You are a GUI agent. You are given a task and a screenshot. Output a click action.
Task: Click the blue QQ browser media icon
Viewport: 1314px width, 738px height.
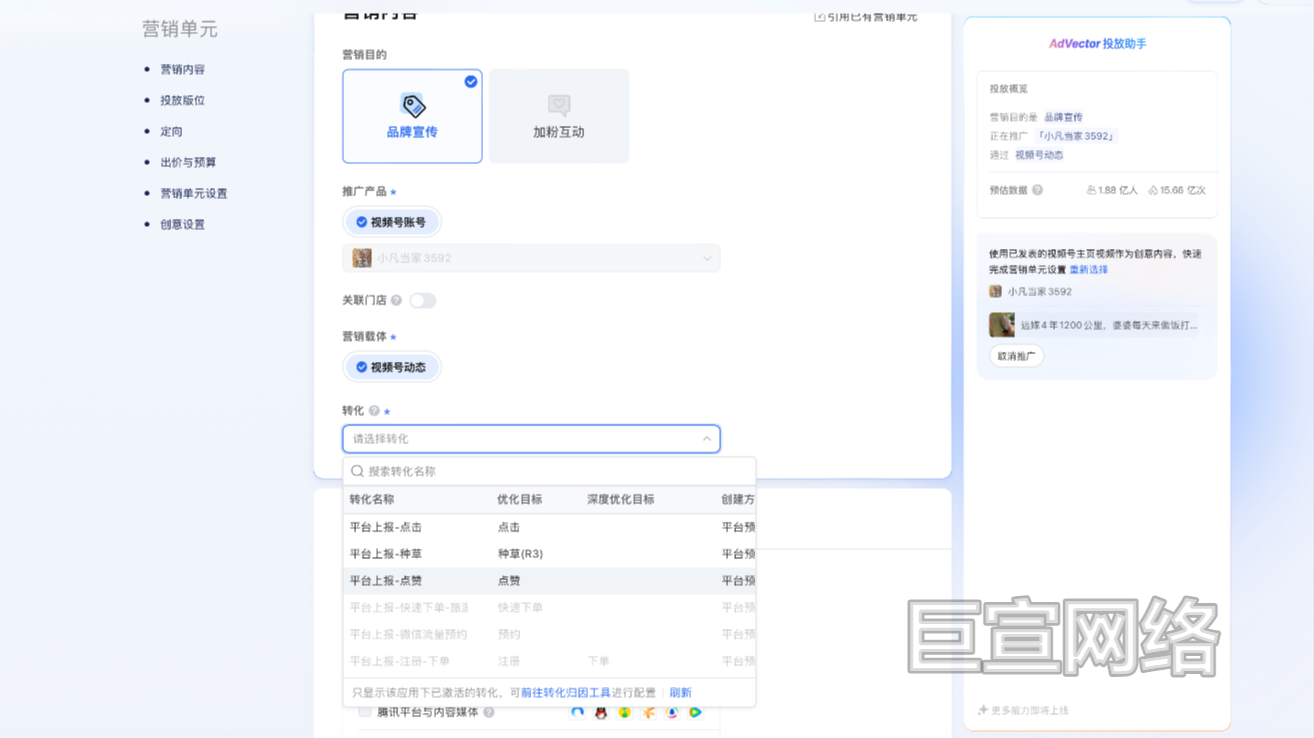(x=577, y=712)
